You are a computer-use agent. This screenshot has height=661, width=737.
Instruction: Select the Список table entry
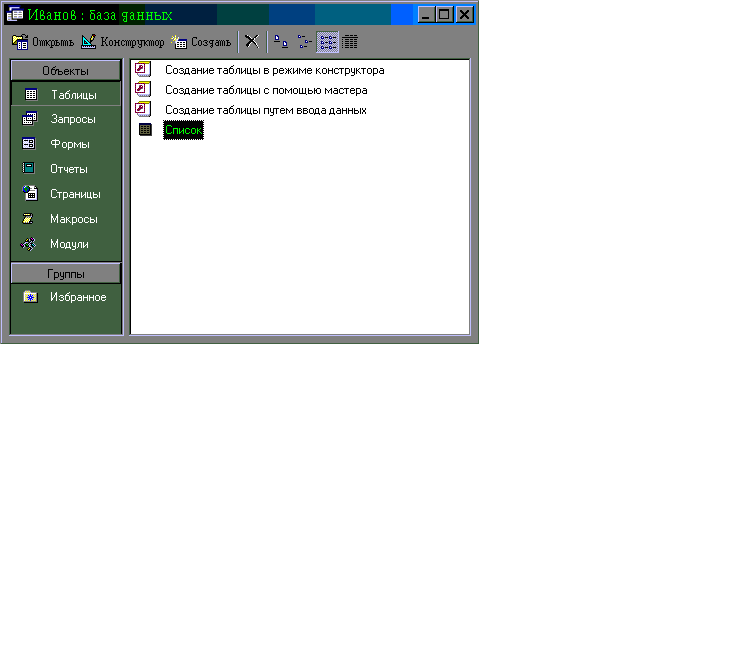click(x=183, y=130)
